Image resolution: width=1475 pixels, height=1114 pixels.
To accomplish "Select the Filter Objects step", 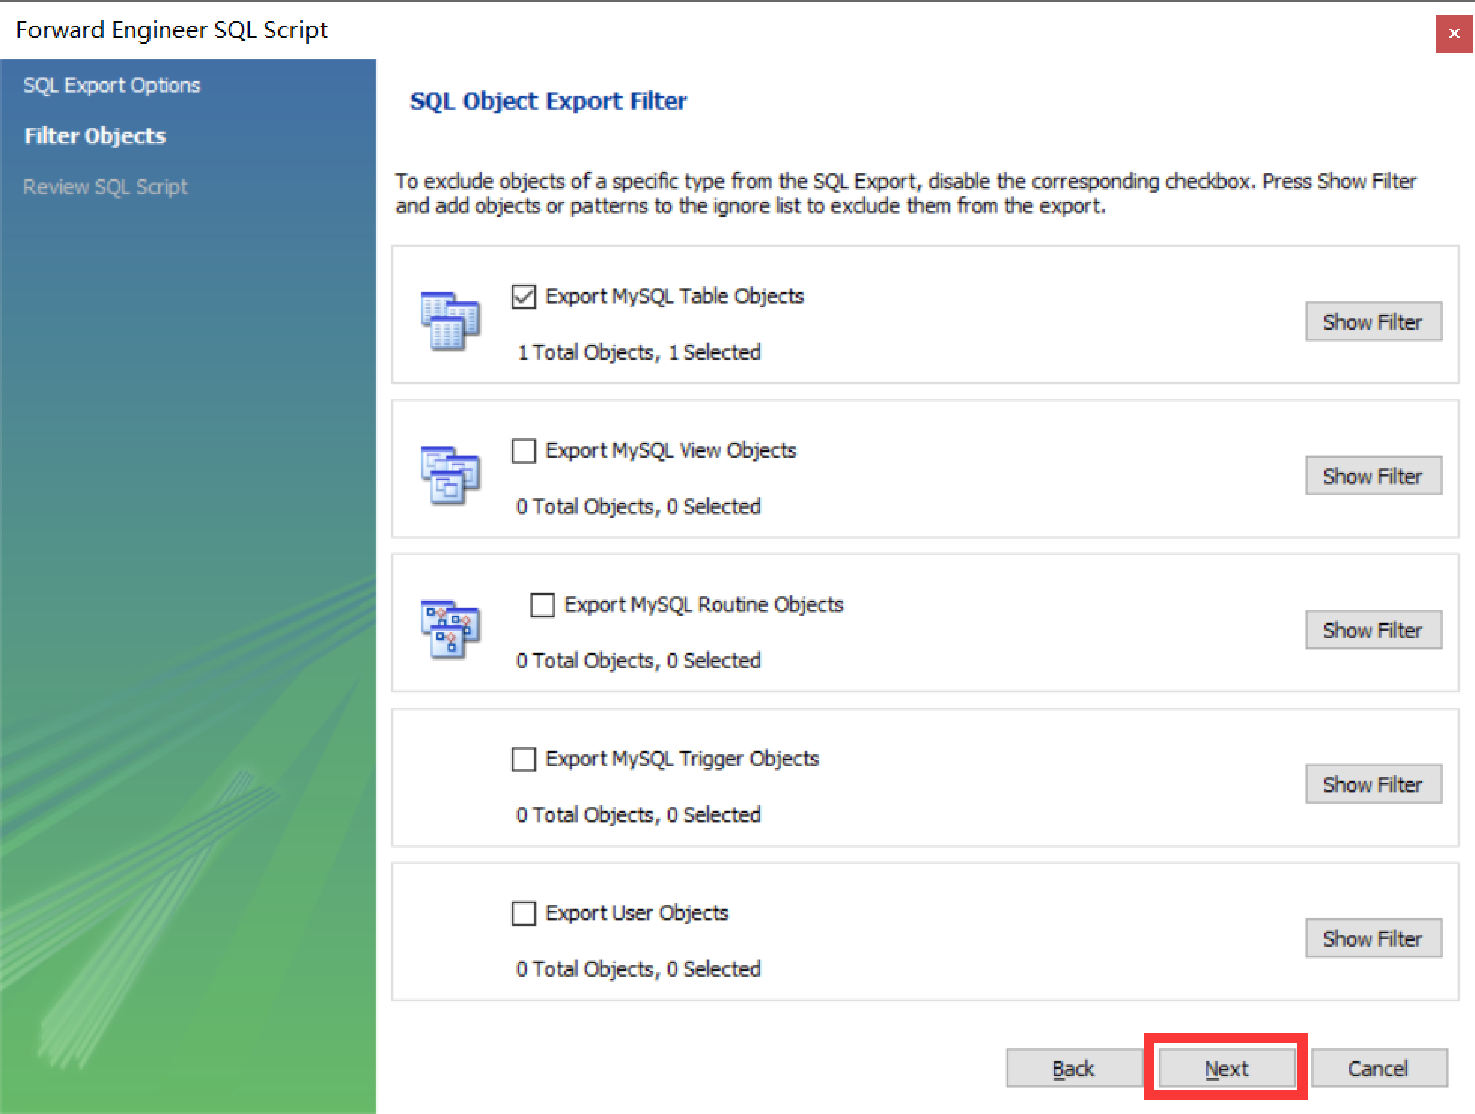I will click(x=94, y=136).
